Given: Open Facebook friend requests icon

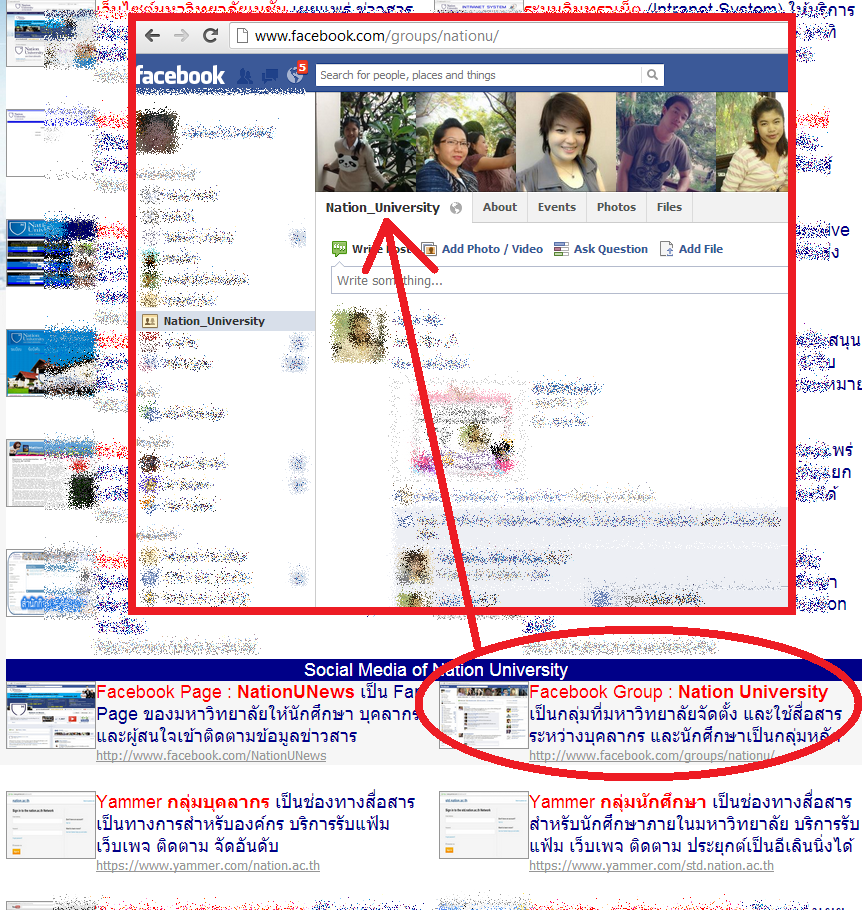Looking at the screenshot, I should point(245,76).
